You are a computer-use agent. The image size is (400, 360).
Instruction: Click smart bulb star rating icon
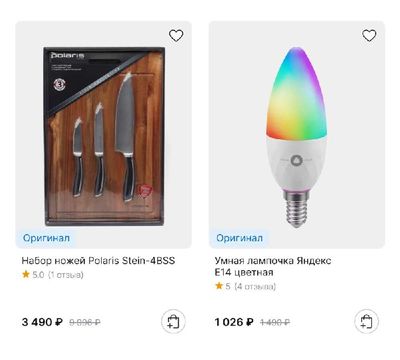pyautogui.click(x=219, y=286)
